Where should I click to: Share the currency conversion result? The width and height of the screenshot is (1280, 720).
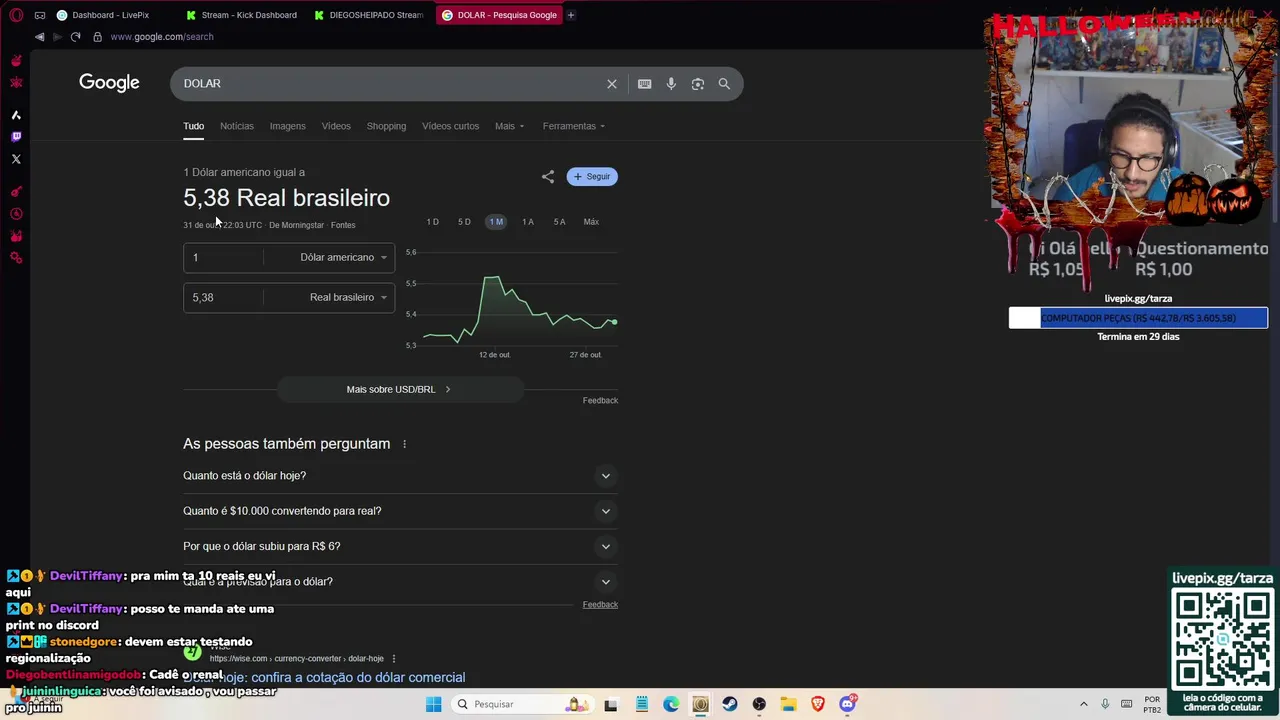click(548, 177)
